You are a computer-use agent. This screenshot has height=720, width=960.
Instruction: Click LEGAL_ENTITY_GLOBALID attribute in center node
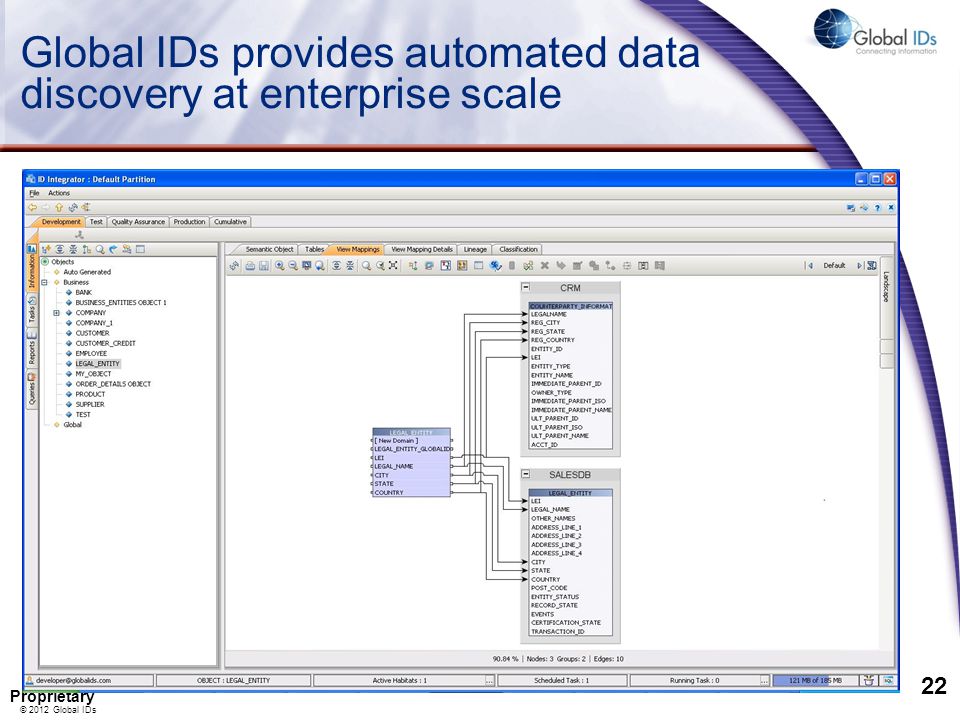click(x=413, y=449)
